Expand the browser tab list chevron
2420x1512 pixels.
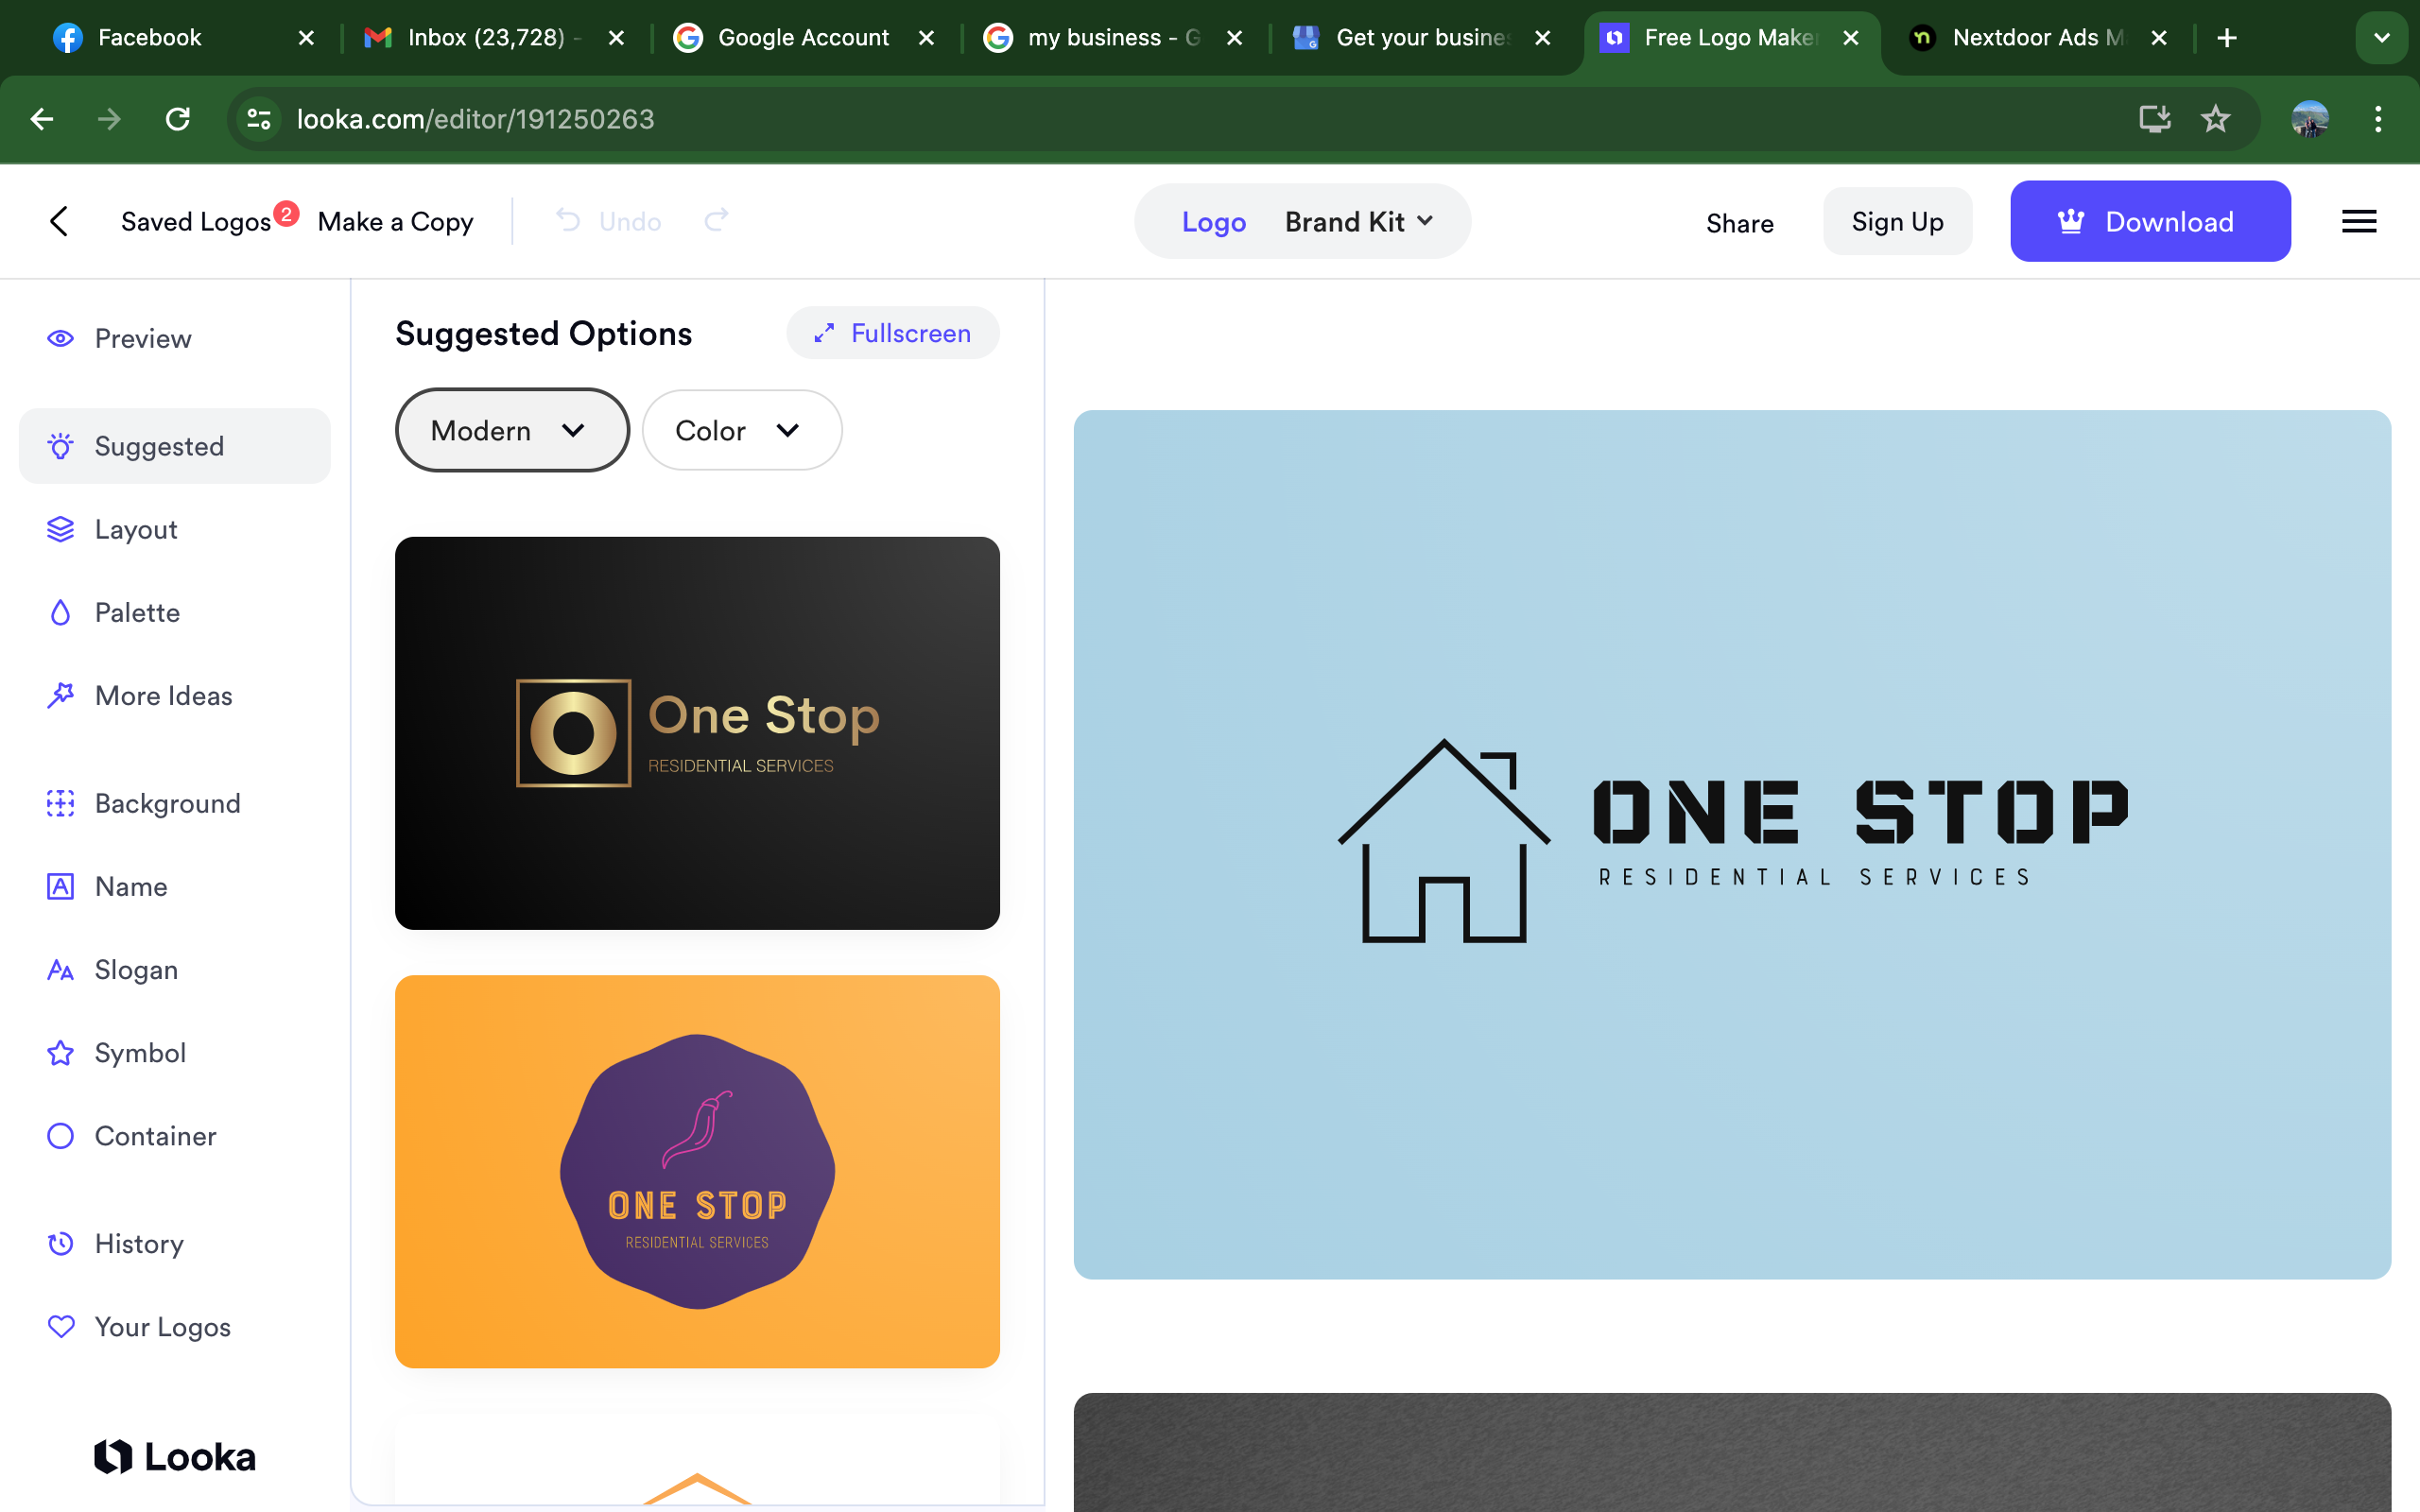tap(2380, 37)
